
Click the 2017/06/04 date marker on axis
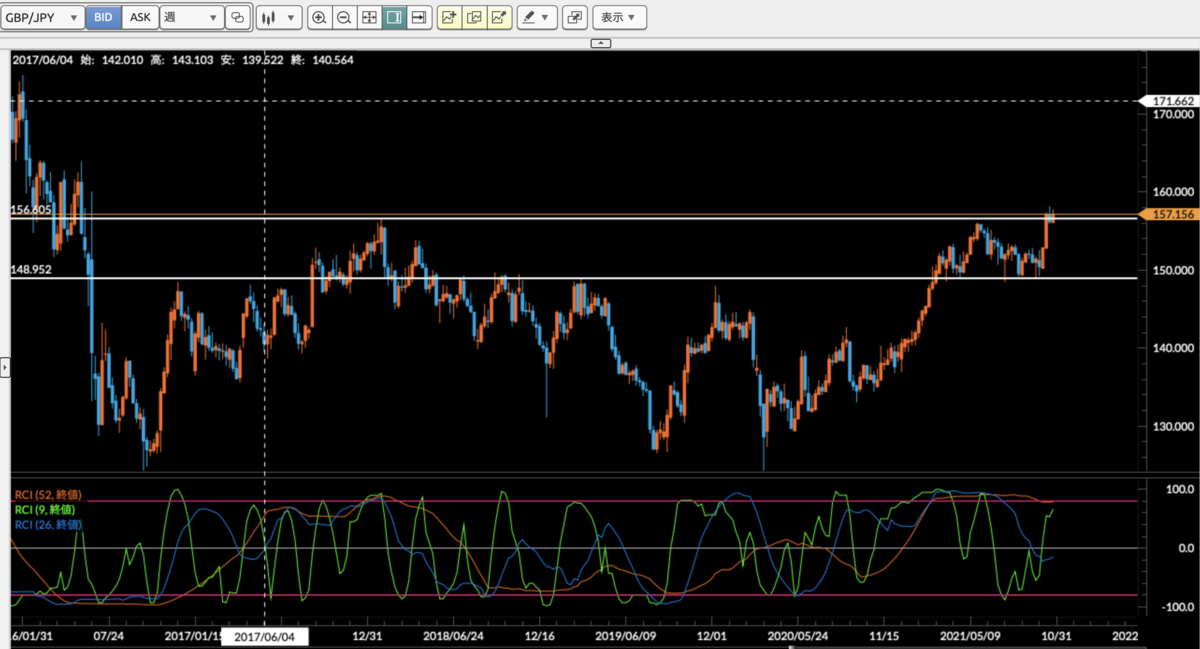(x=265, y=635)
